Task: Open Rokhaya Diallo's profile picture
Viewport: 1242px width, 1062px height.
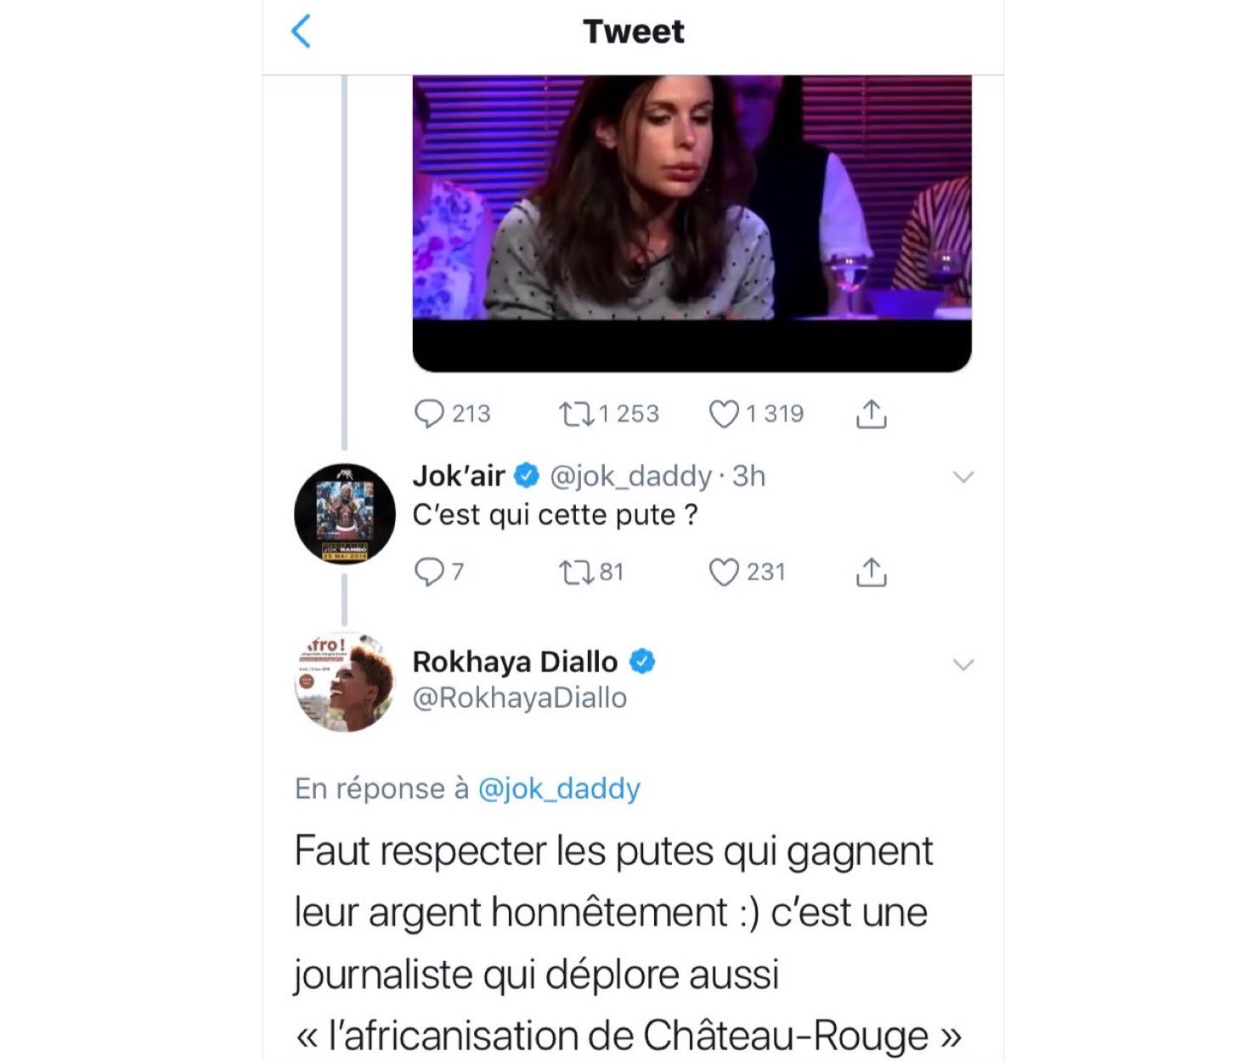Action: 345,682
